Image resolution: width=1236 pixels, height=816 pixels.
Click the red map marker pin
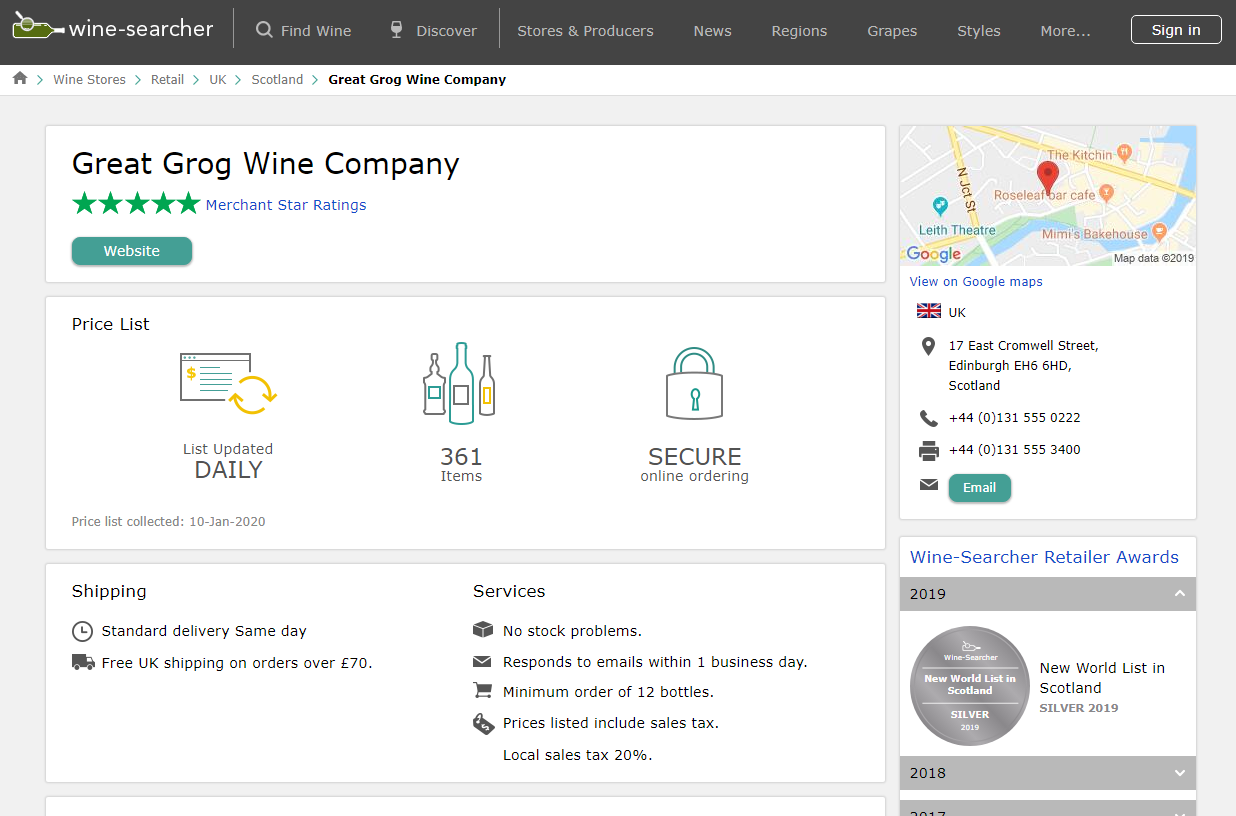click(1047, 178)
